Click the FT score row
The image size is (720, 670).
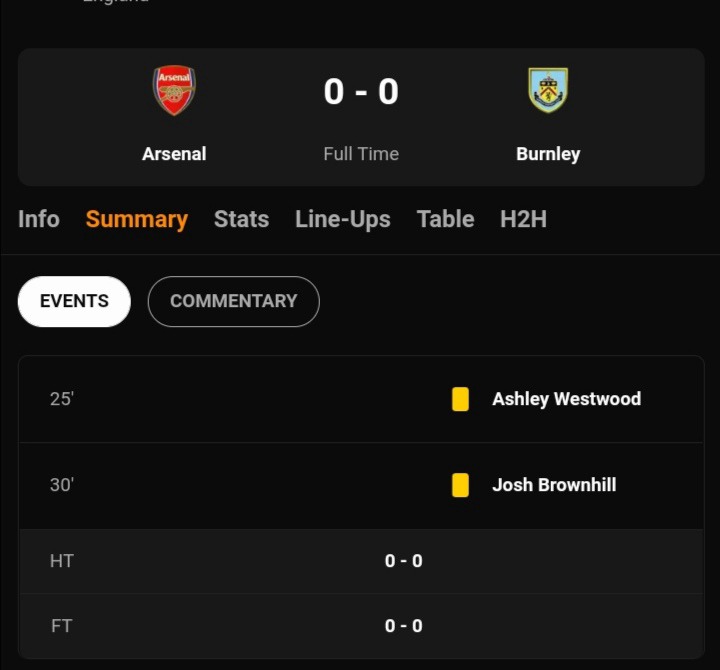pos(361,626)
